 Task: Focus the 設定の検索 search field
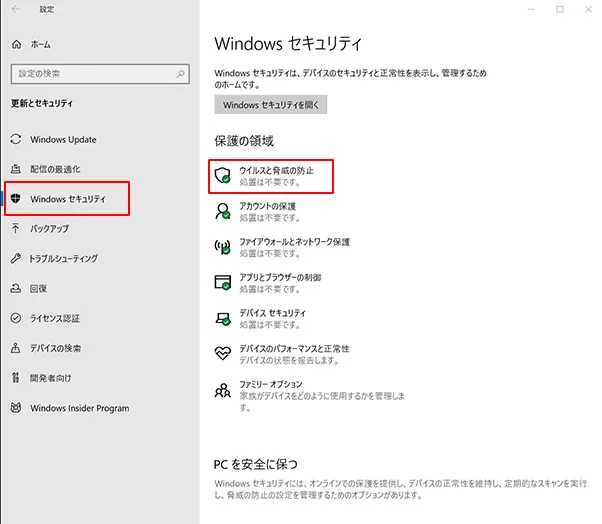[x=100, y=74]
